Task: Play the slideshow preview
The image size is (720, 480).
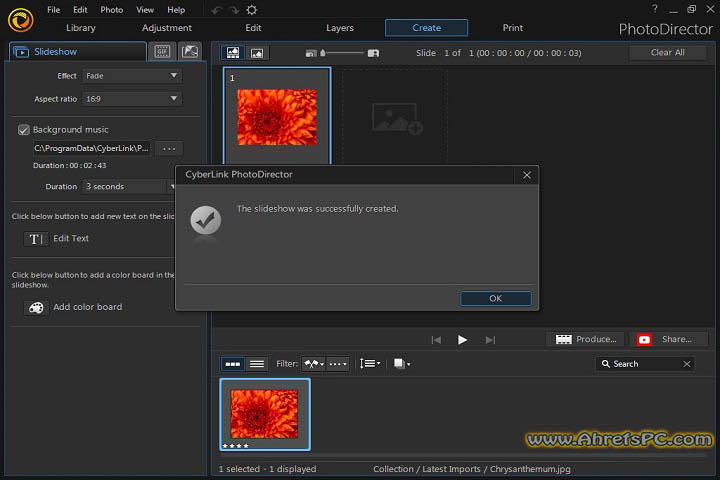Action: 462,340
